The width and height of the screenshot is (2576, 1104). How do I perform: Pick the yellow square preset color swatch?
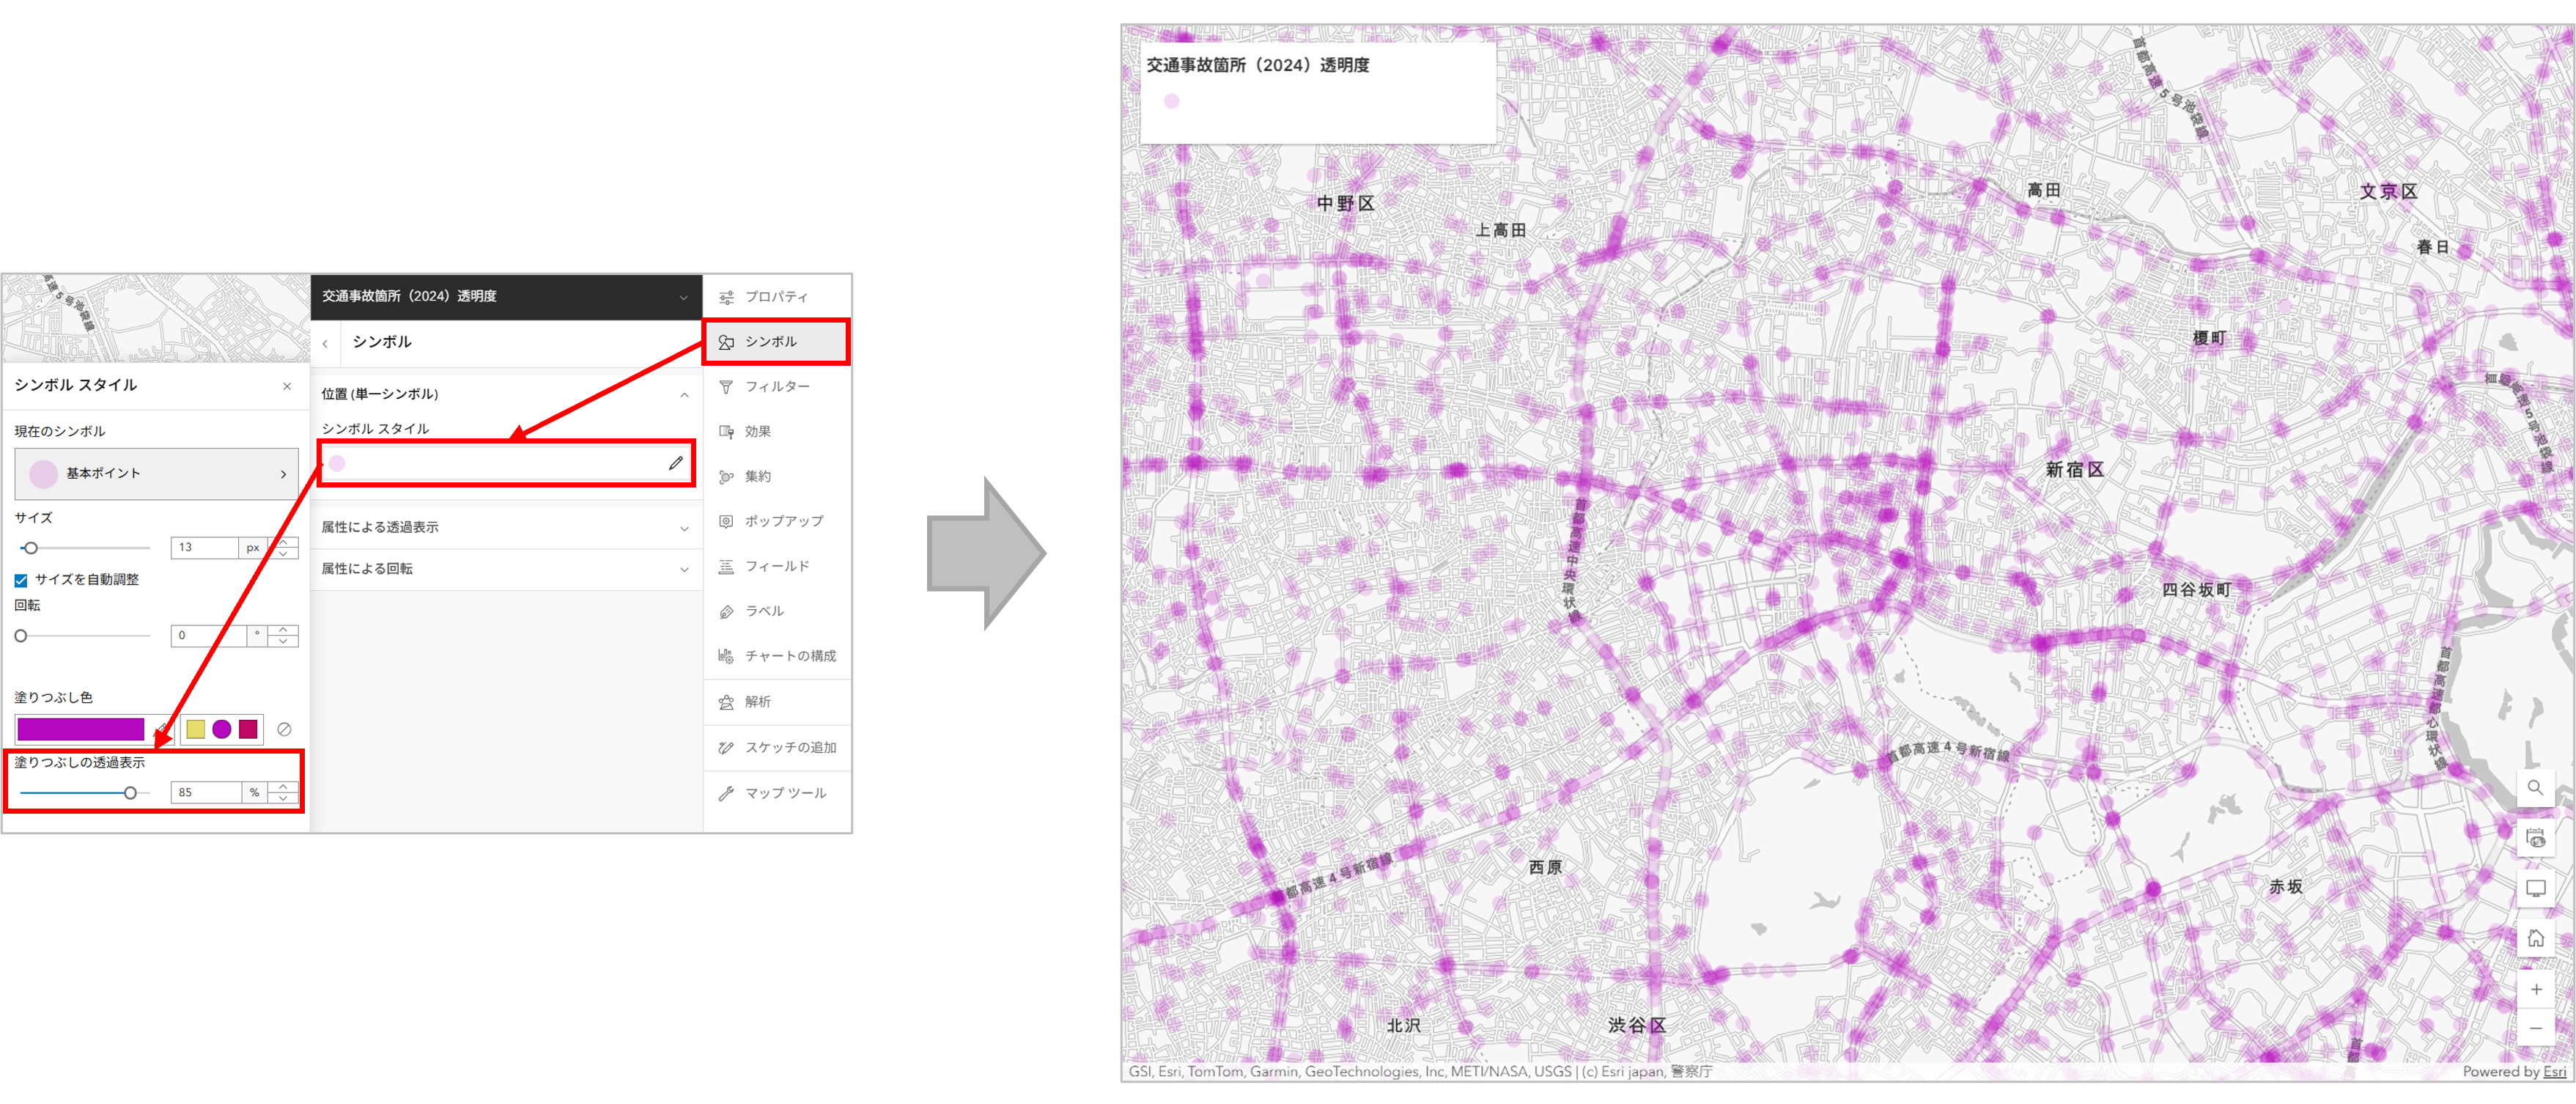195,729
